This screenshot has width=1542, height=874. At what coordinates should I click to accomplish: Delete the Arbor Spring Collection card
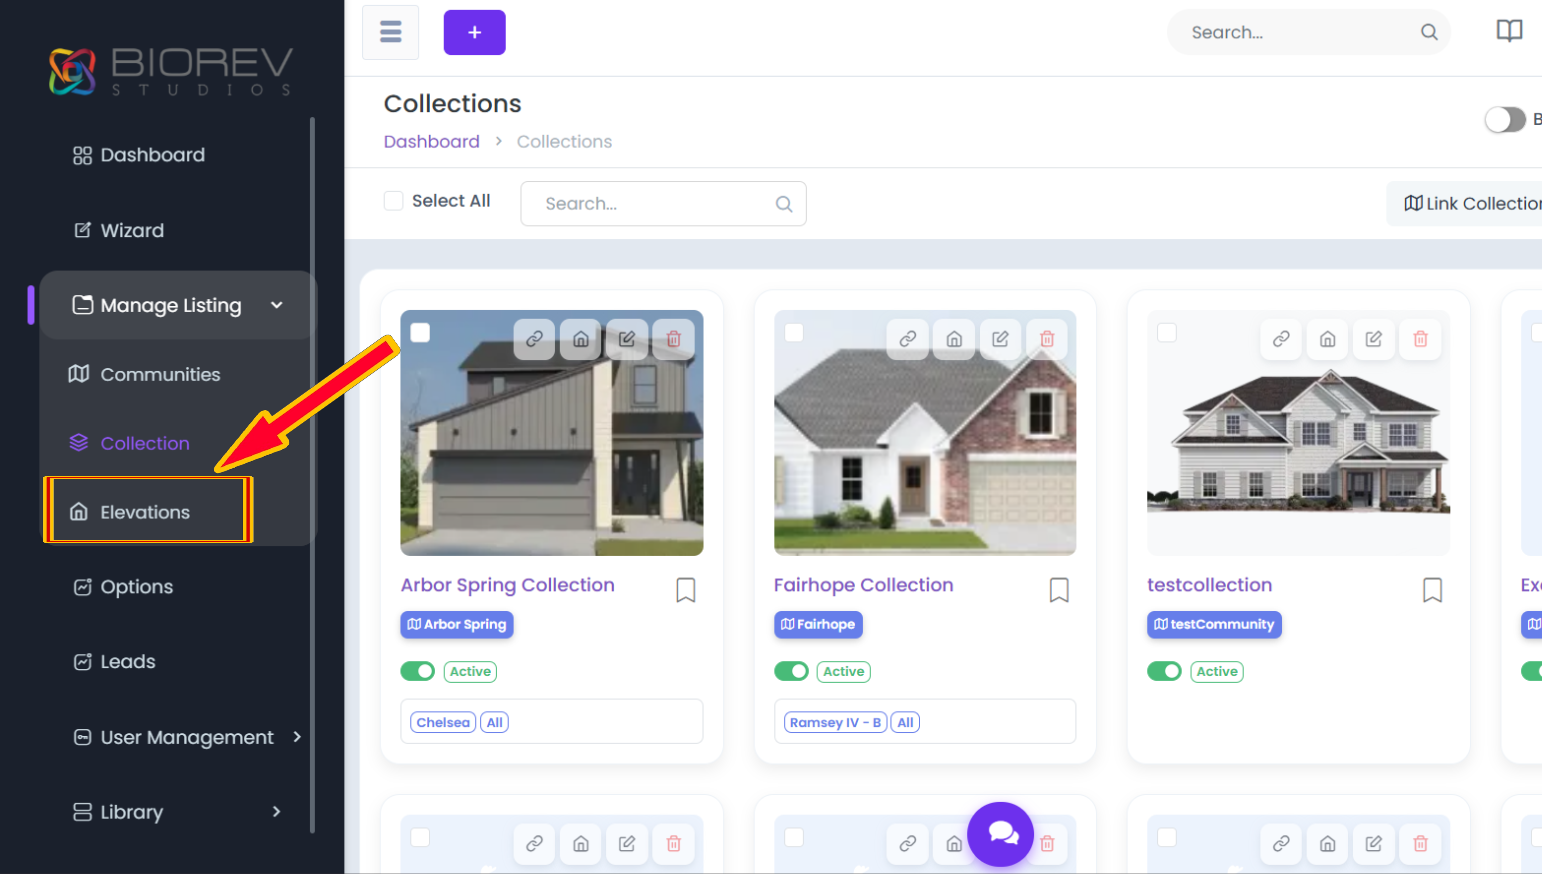coord(673,339)
